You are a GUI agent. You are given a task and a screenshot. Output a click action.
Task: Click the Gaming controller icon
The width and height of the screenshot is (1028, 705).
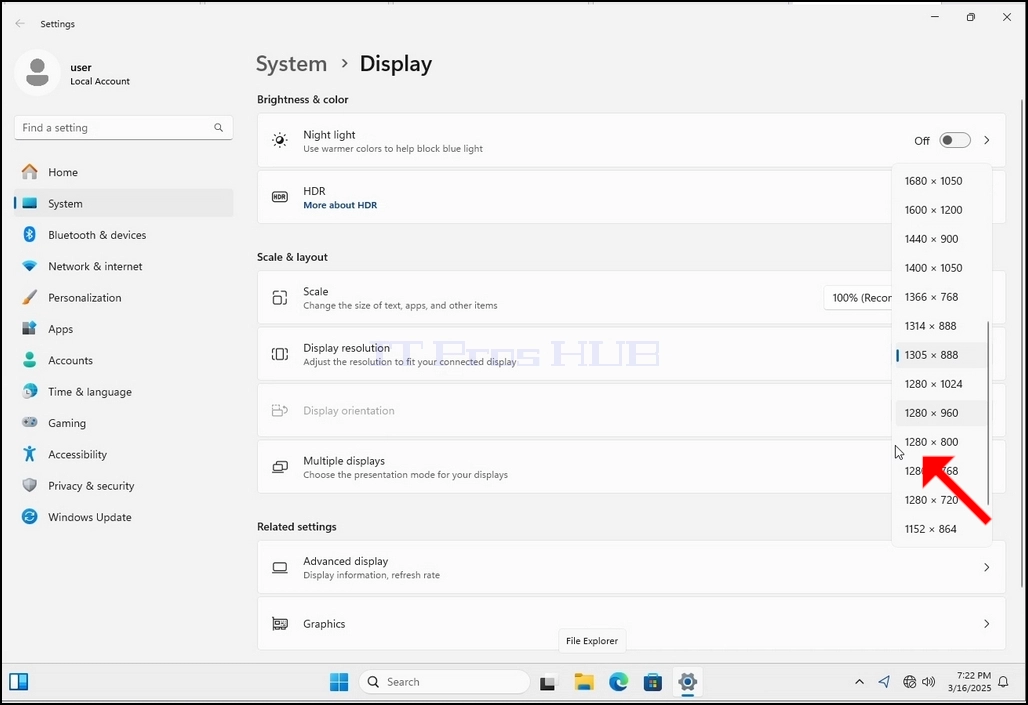coord(30,422)
